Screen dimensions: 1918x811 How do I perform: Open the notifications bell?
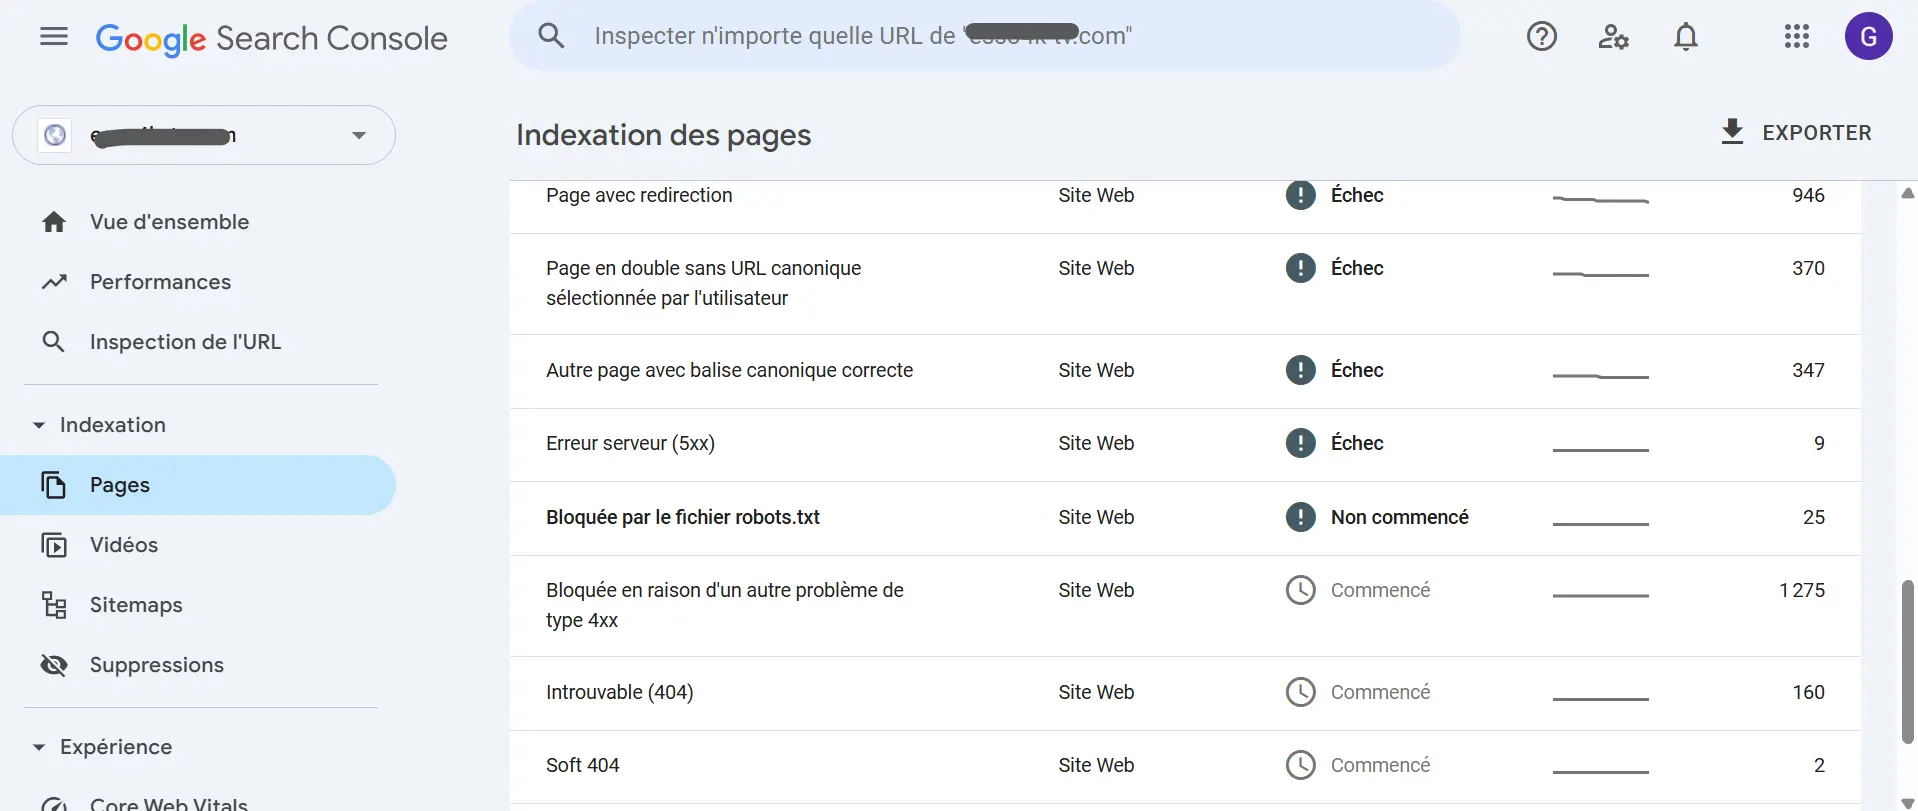coord(1685,37)
